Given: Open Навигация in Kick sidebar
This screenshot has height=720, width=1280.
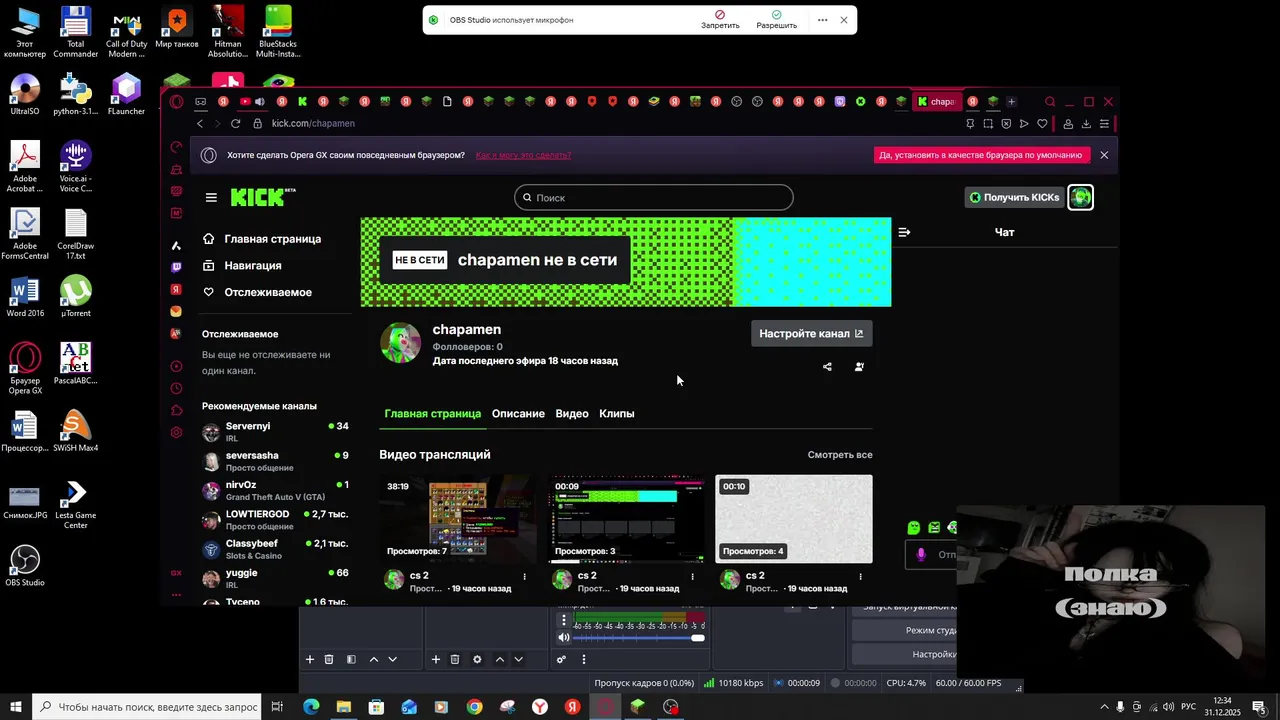Looking at the screenshot, I should point(243,266).
